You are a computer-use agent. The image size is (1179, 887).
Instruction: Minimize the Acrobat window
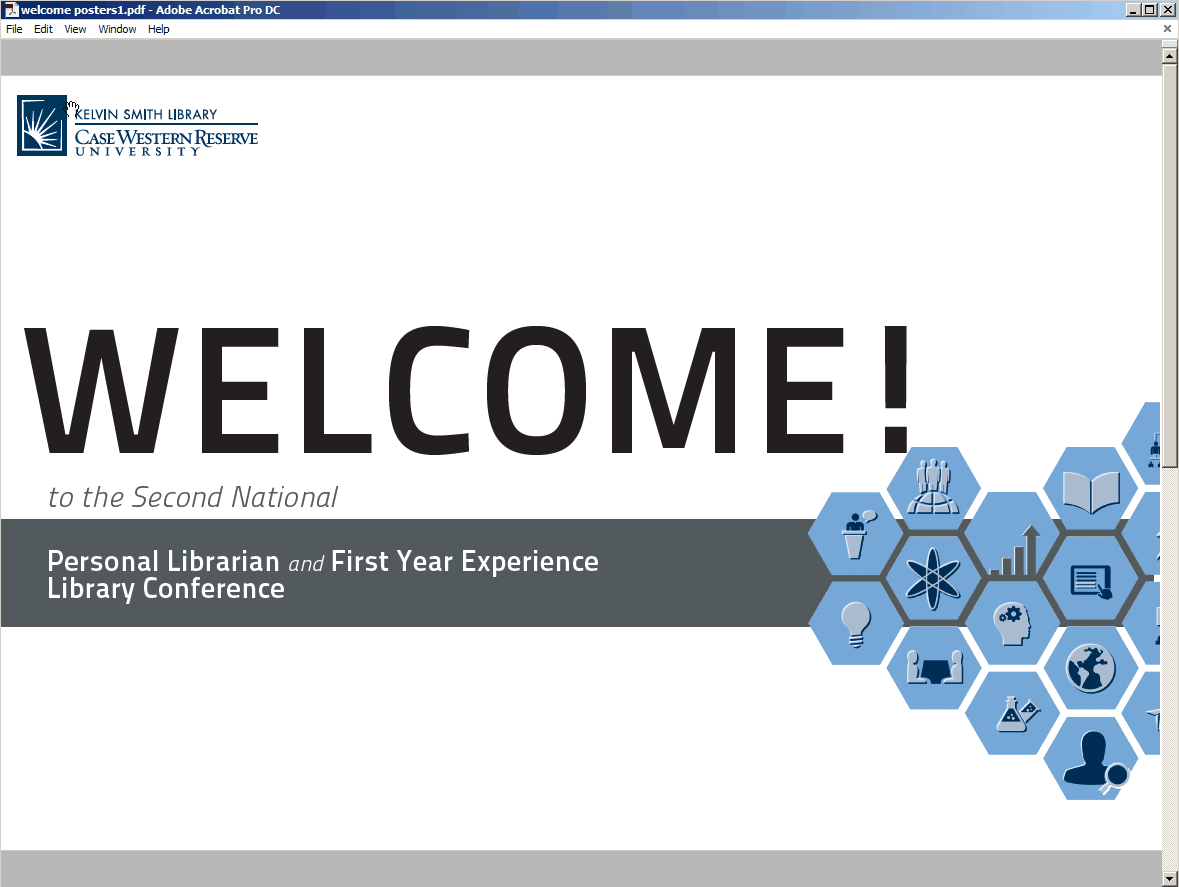1133,10
